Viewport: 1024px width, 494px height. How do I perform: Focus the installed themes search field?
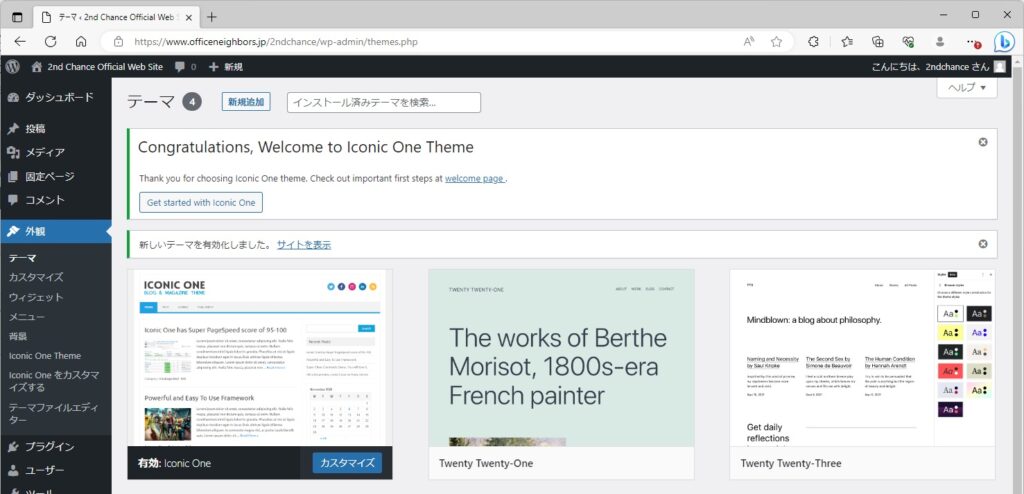[383, 102]
